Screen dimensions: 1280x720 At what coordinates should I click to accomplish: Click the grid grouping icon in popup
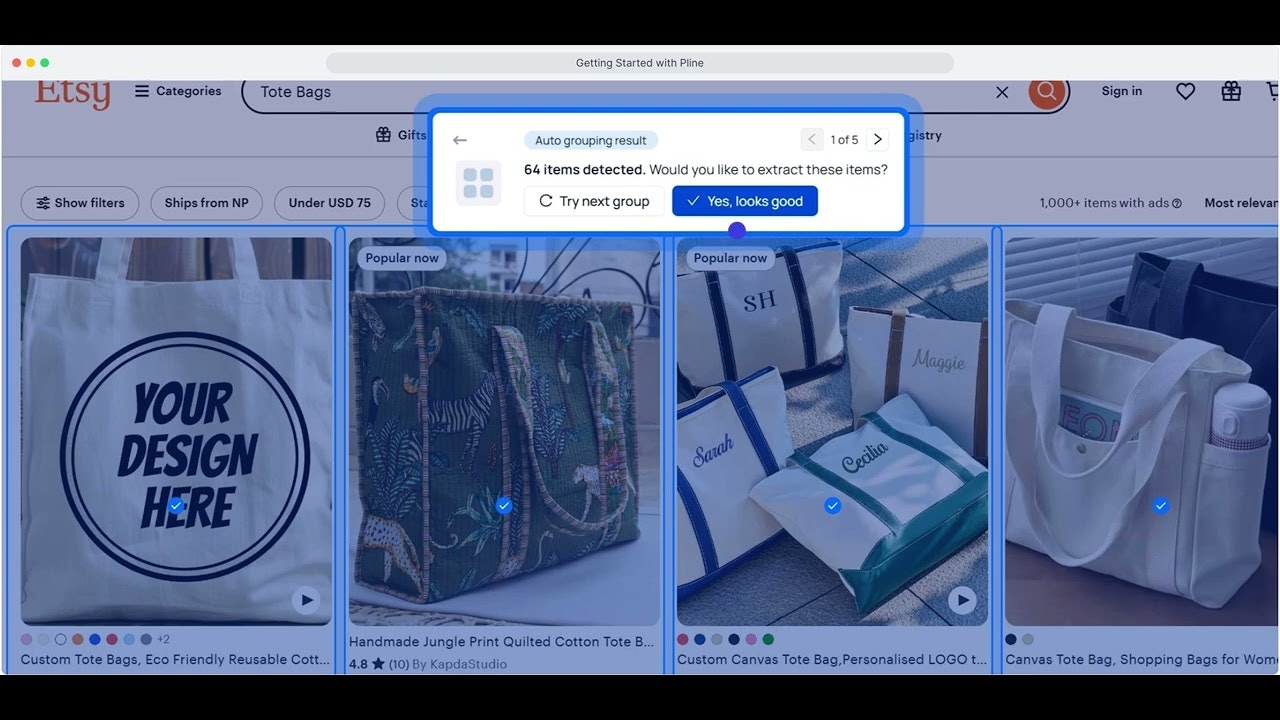pyautogui.click(x=478, y=183)
